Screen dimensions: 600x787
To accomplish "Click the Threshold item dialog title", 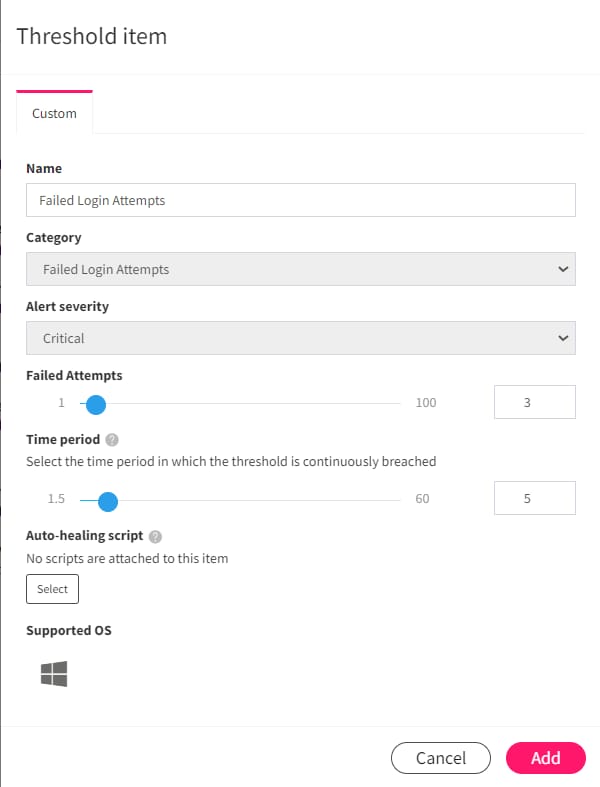I will click(x=92, y=37).
